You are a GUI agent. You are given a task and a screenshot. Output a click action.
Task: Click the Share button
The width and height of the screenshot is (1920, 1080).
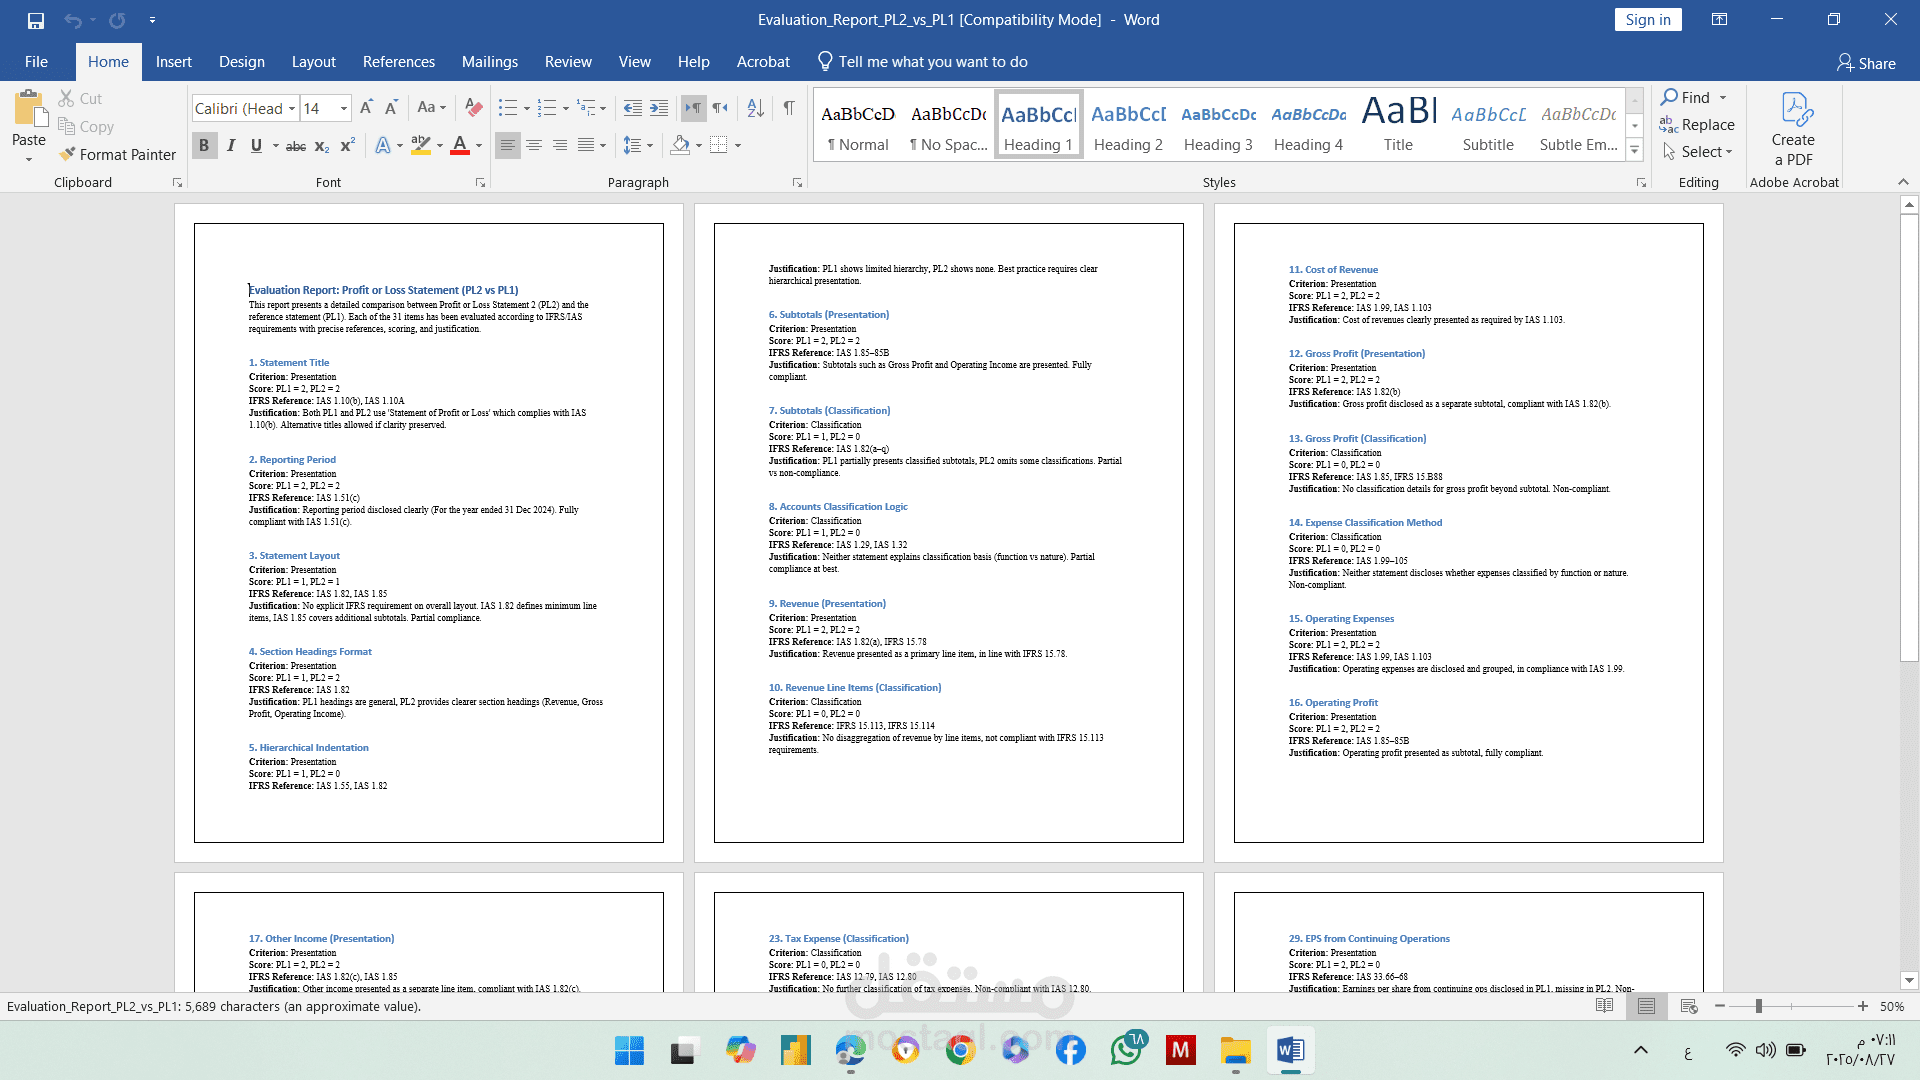1866,63
